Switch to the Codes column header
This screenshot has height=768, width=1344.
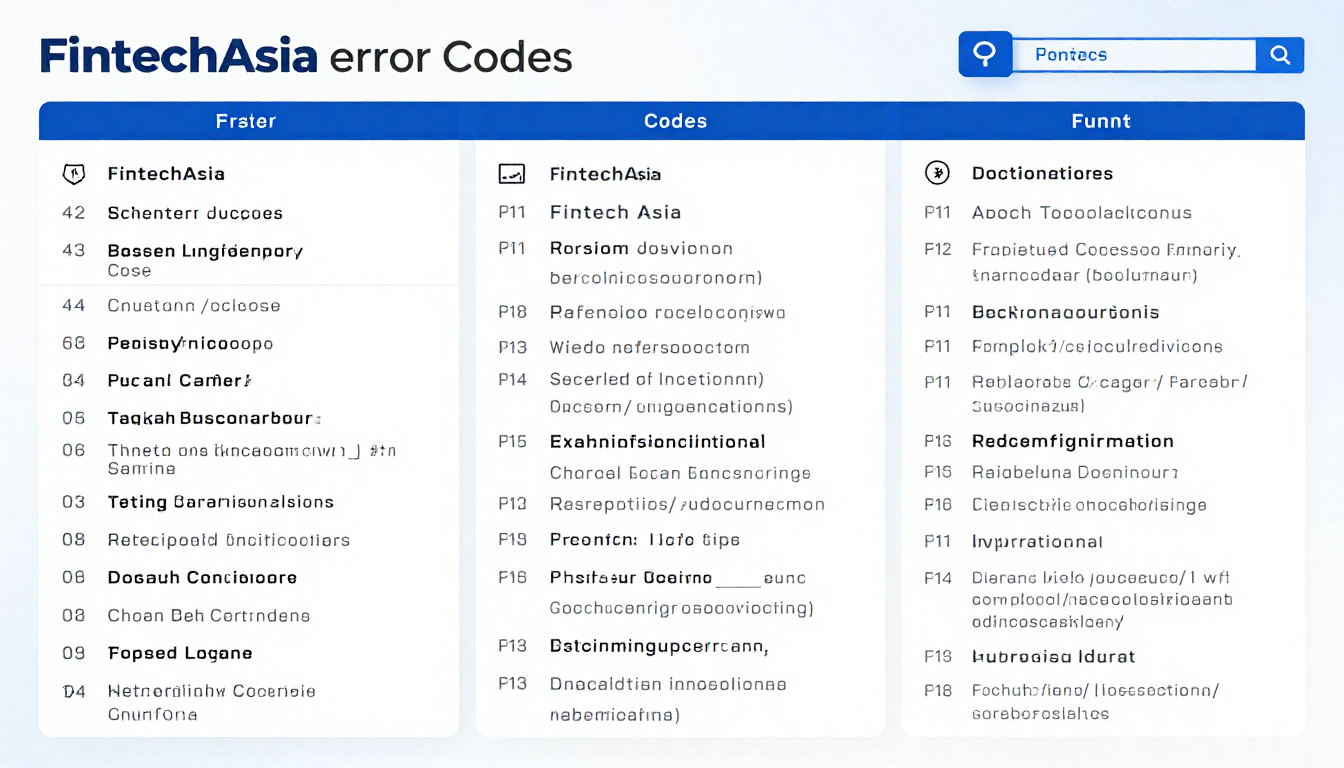pos(675,120)
